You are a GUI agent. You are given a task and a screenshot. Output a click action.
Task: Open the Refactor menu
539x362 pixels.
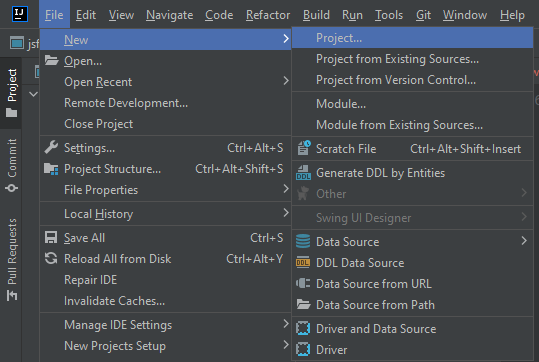[x=268, y=15]
